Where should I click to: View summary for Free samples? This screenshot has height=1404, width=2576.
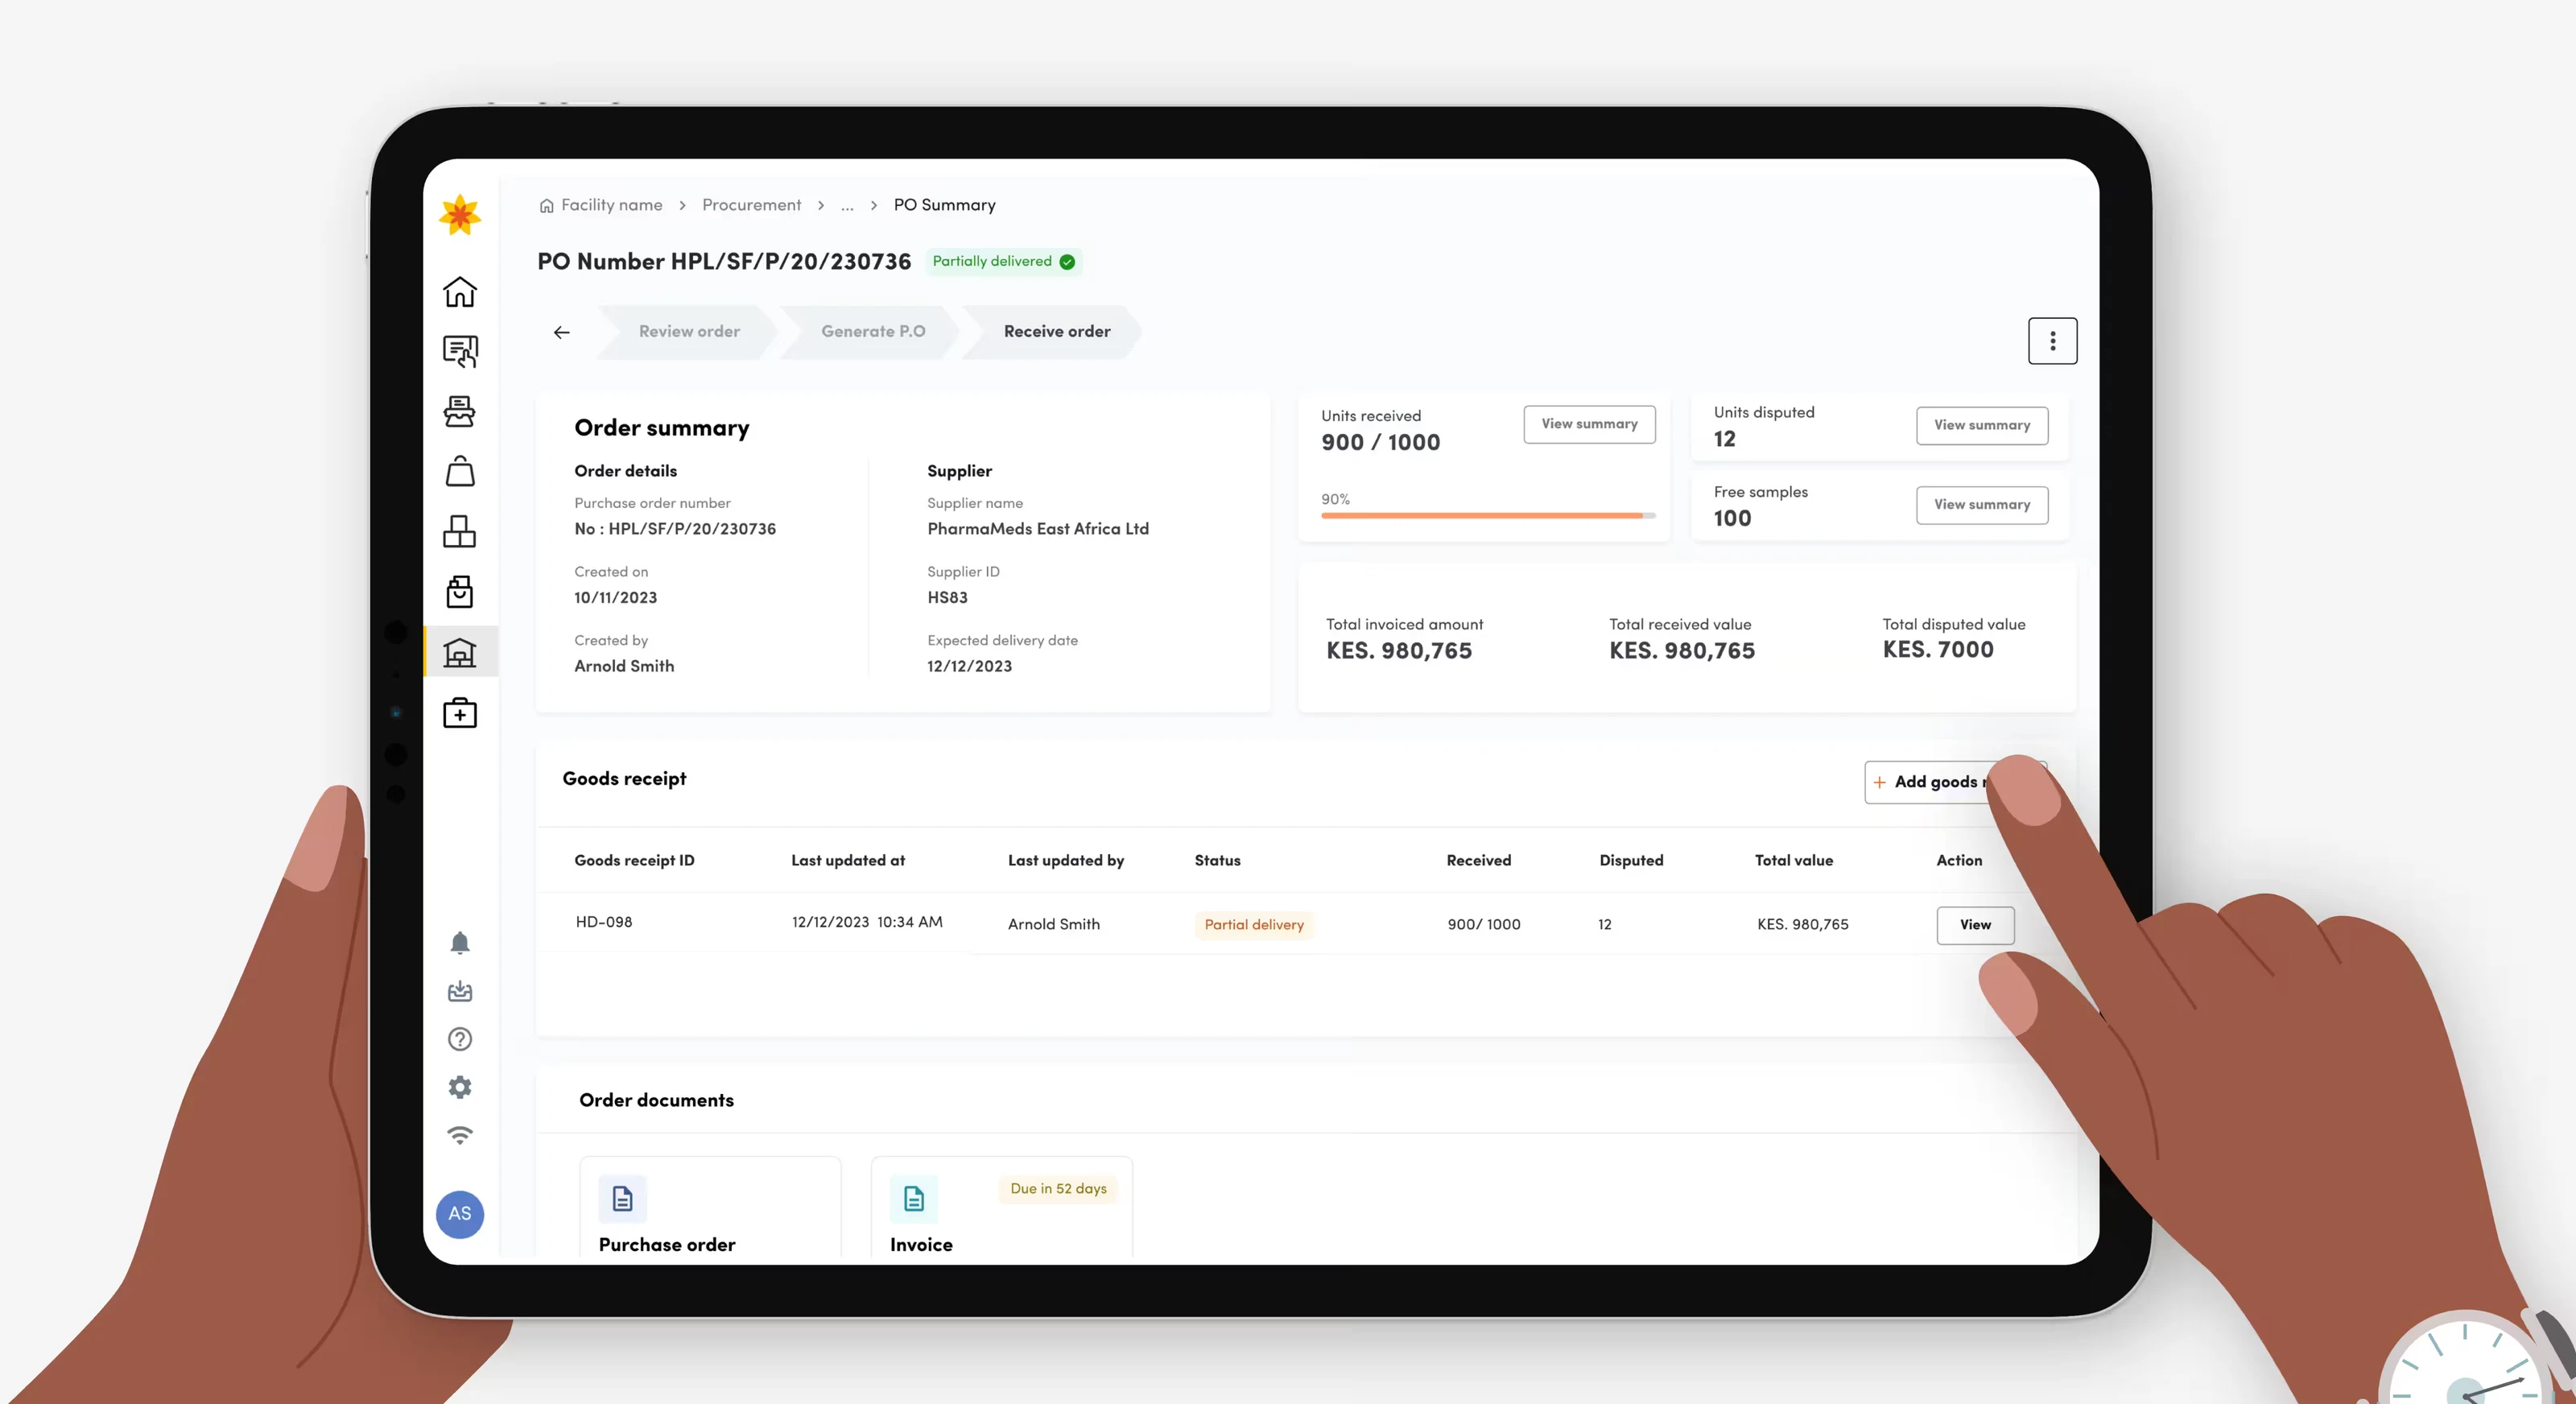[1982, 505]
